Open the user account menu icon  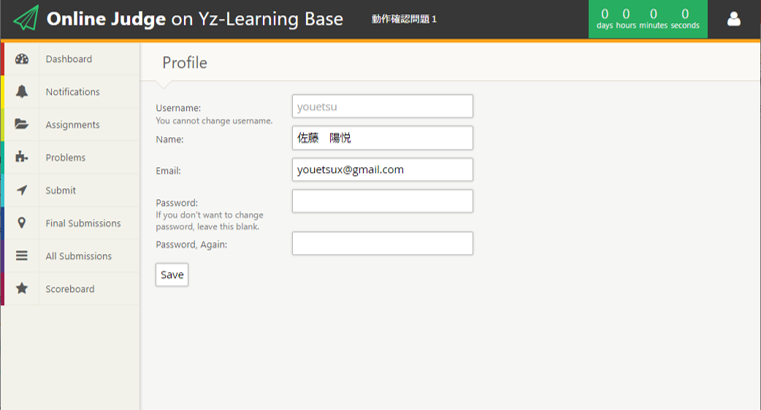click(733, 19)
